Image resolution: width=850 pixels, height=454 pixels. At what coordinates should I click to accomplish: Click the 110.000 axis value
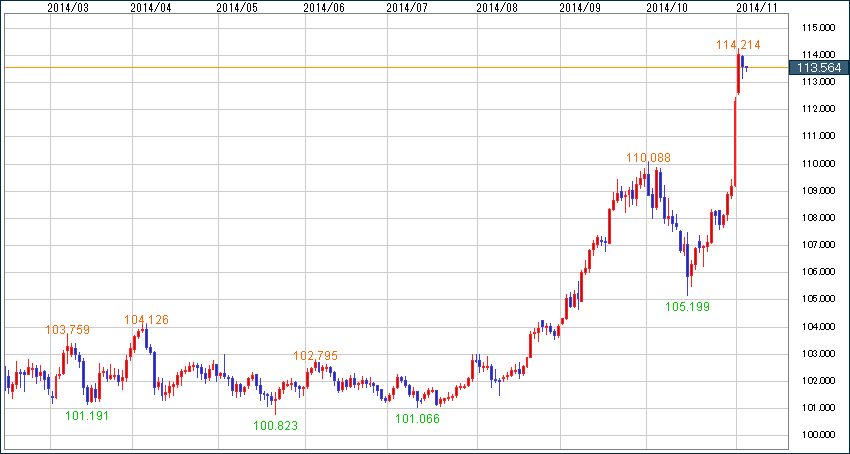(819, 164)
